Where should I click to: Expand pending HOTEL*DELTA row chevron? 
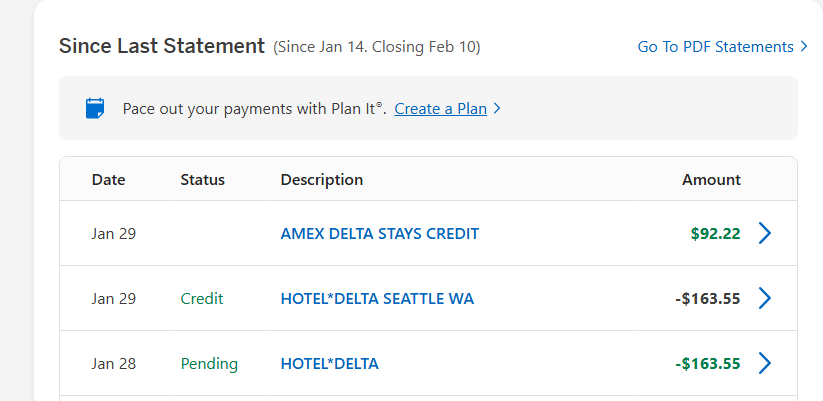coord(765,363)
